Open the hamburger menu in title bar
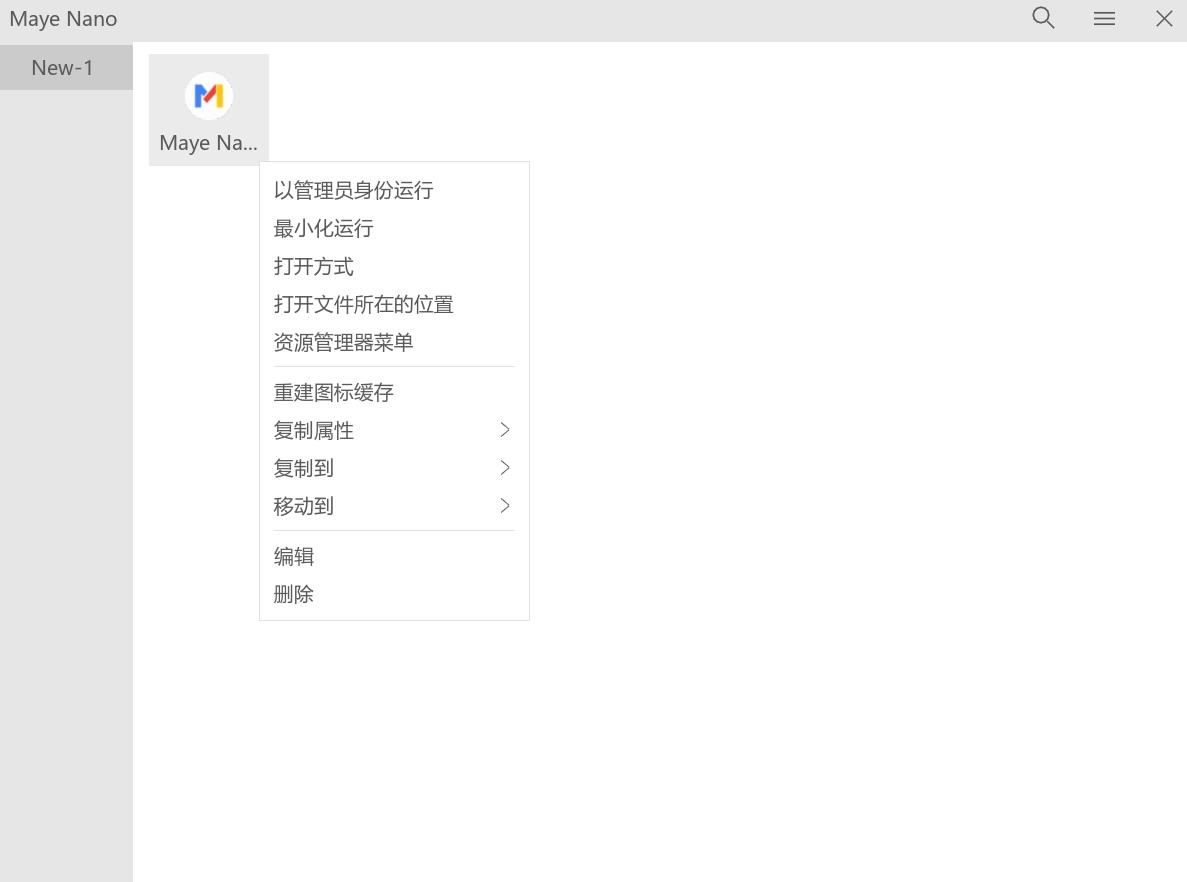1187x882 pixels. point(1104,18)
